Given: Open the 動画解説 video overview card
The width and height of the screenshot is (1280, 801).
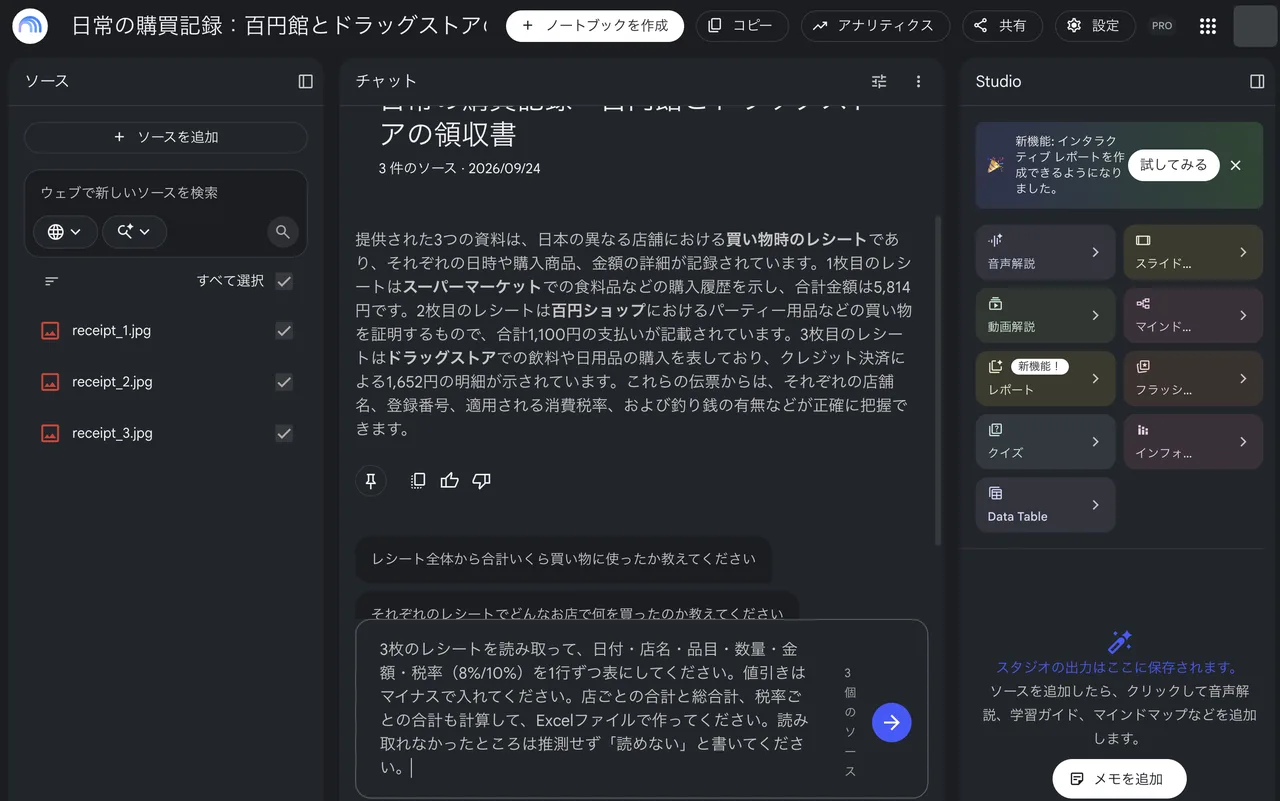Looking at the screenshot, I should (x=1045, y=315).
